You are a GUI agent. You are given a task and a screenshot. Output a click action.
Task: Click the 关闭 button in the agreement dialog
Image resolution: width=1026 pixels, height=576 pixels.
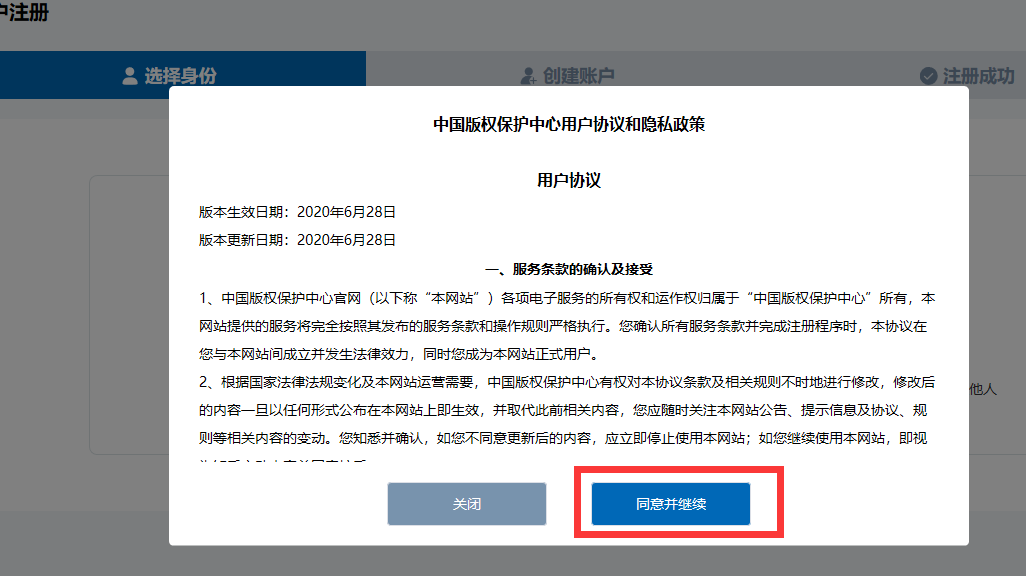pyautogui.click(x=467, y=504)
